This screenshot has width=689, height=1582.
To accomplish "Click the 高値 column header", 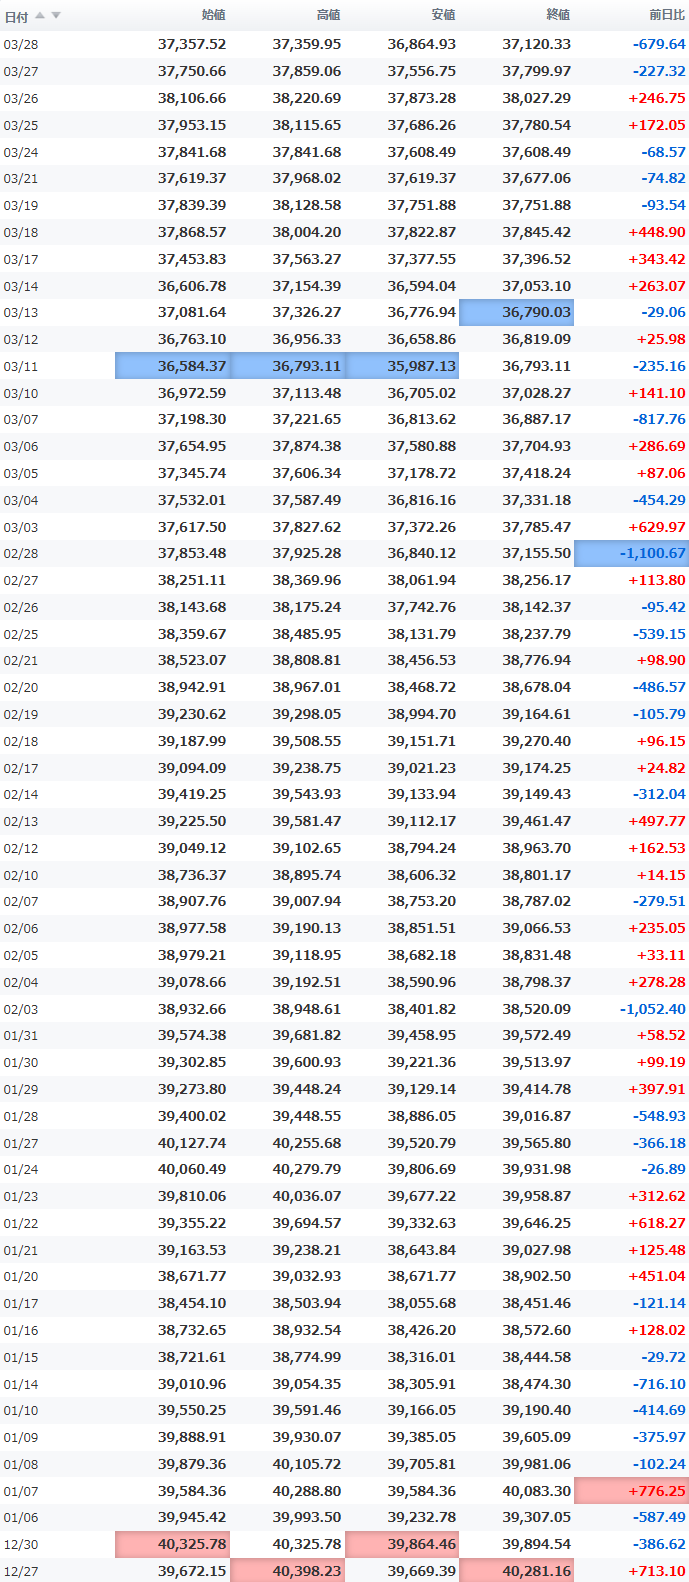I will coord(328,15).
